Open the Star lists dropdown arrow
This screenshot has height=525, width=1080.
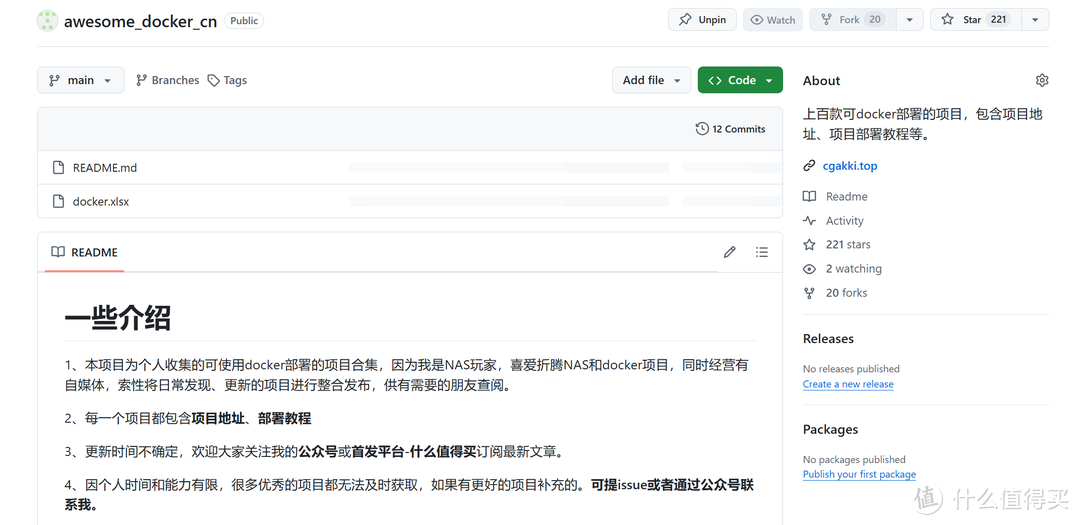[x=1035, y=20]
